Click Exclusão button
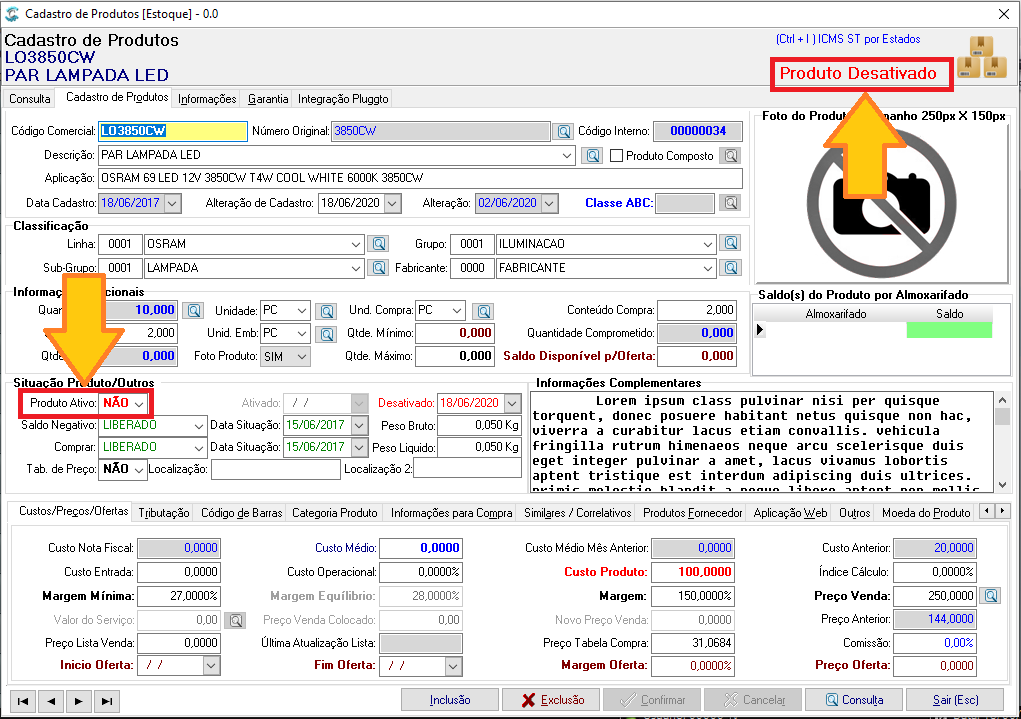The width and height of the screenshot is (1021, 719). pyautogui.click(x=552, y=700)
